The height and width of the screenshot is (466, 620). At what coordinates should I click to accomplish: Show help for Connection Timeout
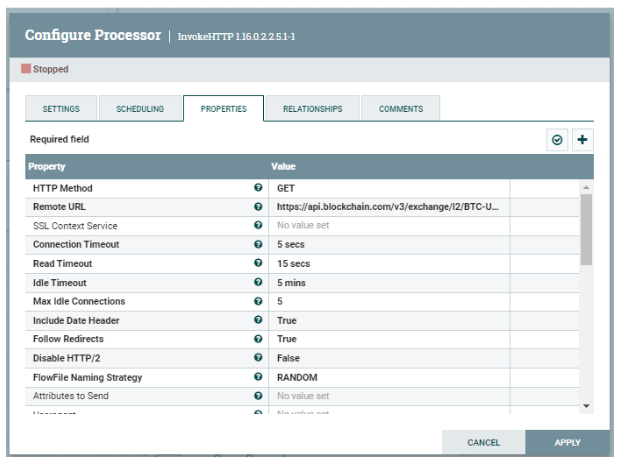click(x=258, y=244)
